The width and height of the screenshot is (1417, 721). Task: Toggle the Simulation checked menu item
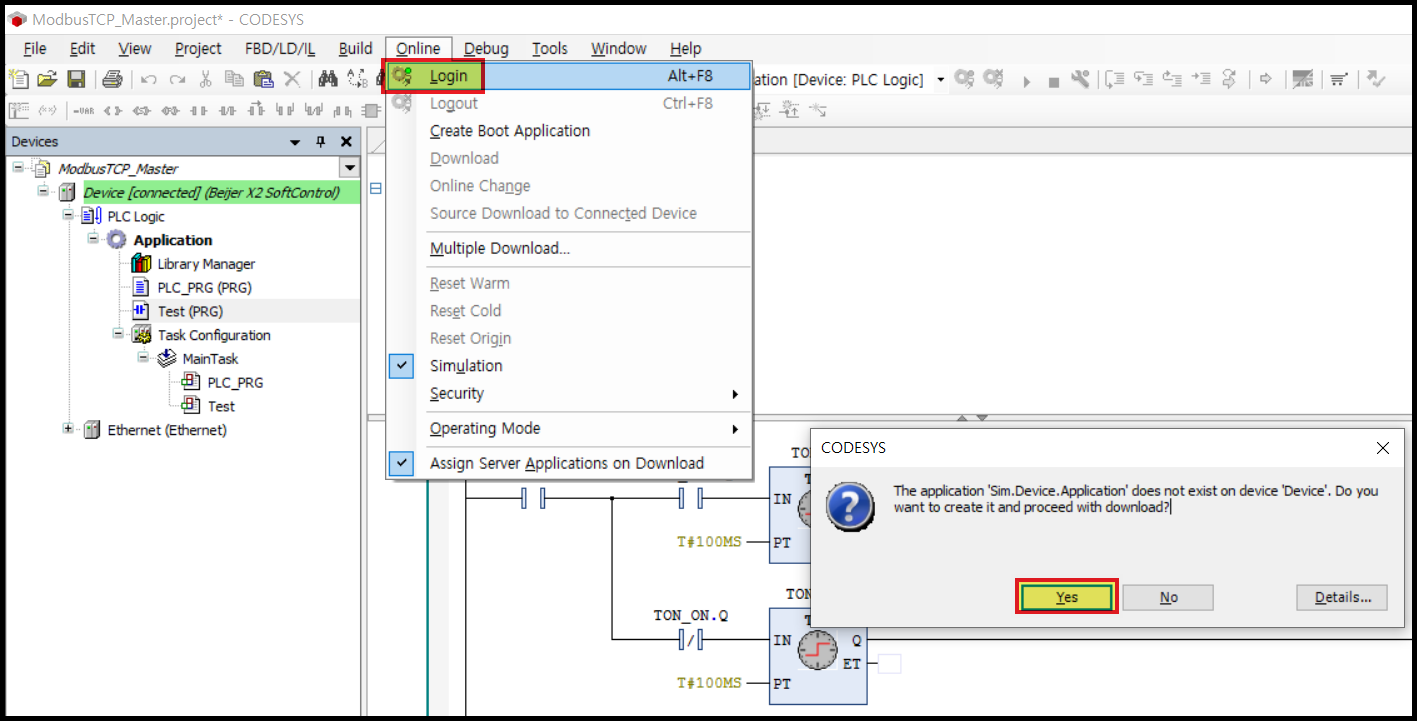tap(466, 366)
